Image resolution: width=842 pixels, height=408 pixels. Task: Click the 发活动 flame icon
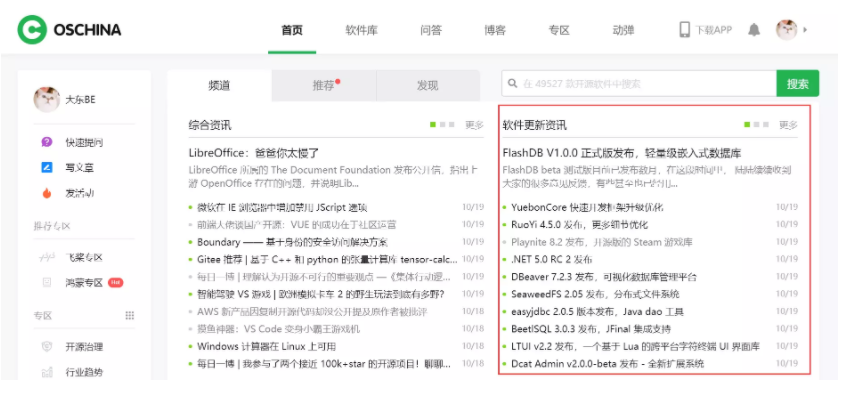[47, 193]
